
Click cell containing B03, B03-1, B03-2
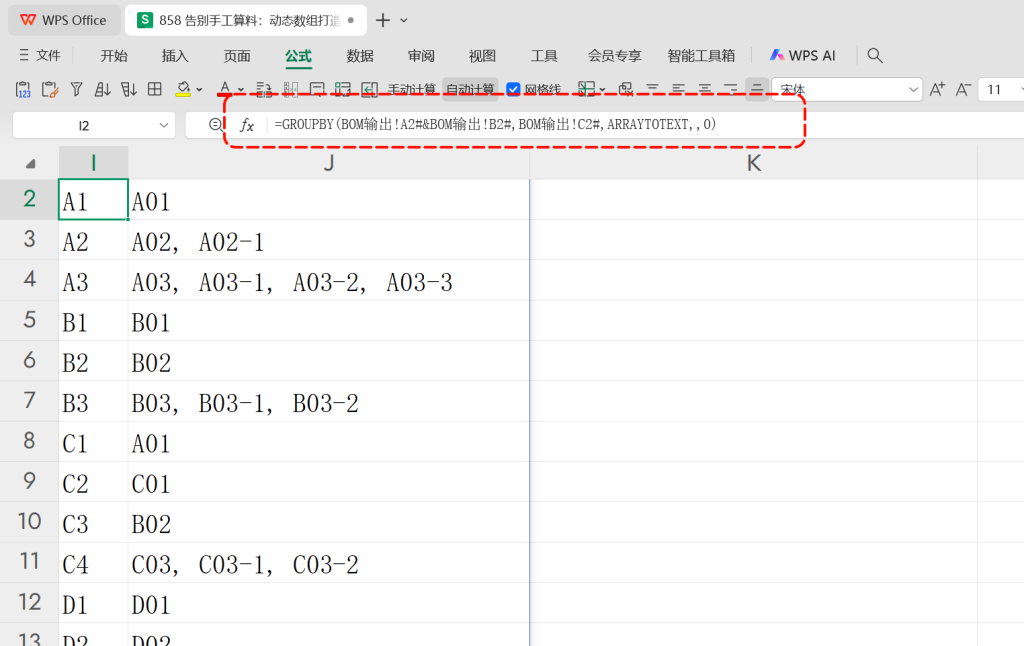click(x=328, y=402)
